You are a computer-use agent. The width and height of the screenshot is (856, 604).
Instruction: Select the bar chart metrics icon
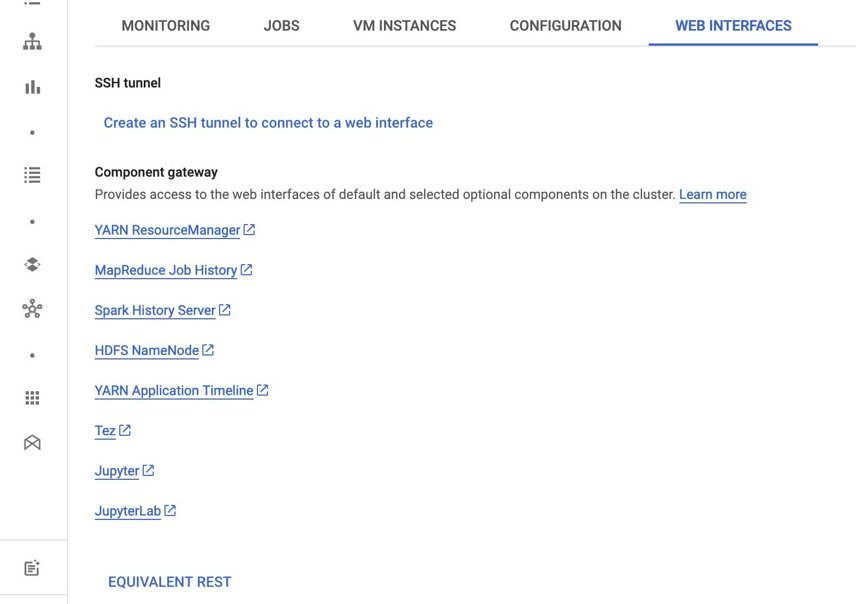click(x=32, y=87)
